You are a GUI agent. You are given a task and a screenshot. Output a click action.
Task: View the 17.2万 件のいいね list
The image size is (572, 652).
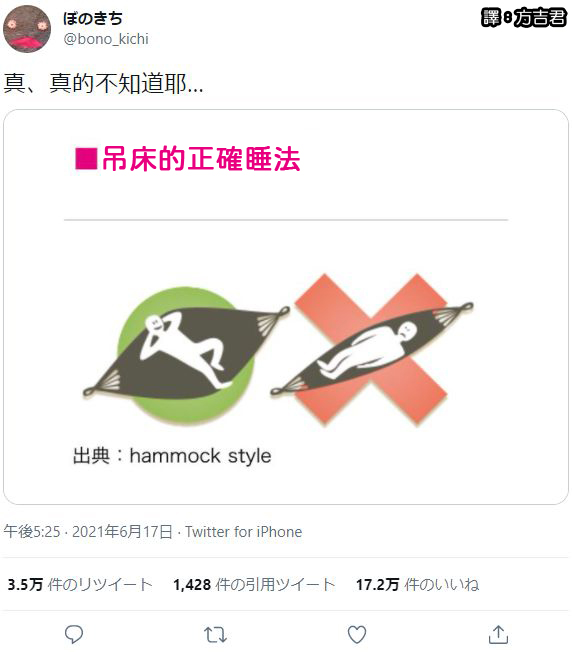click(x=418, y=584)
